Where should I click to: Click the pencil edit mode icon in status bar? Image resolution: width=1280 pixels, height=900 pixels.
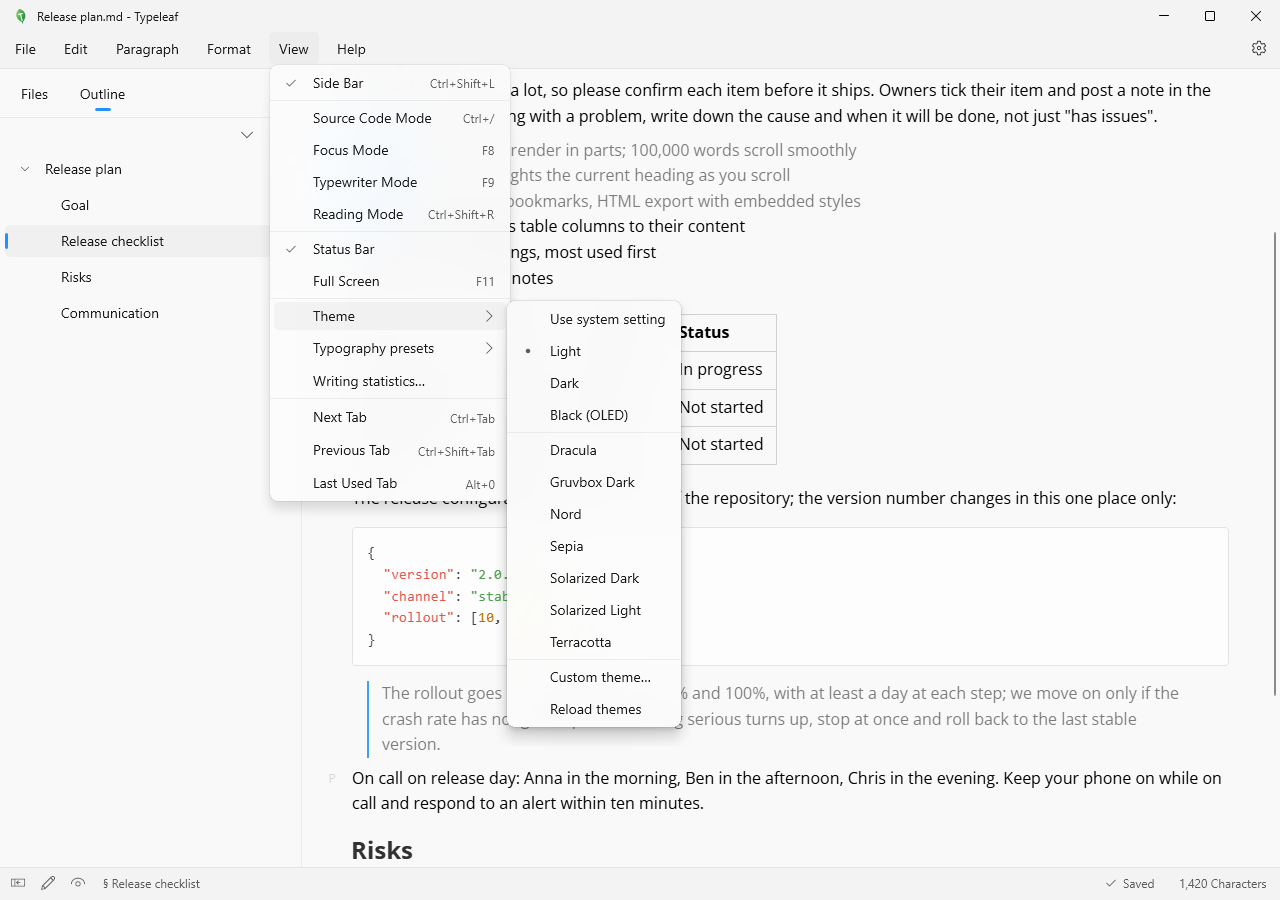click(48, 883)
